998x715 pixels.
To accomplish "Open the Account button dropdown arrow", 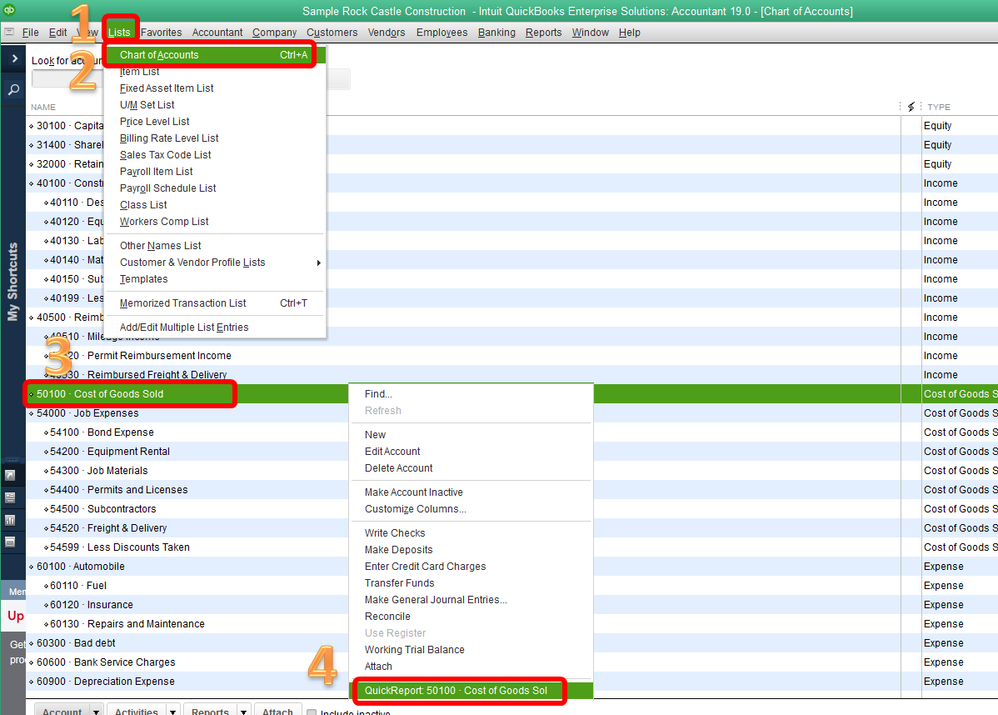I will 96,711.
